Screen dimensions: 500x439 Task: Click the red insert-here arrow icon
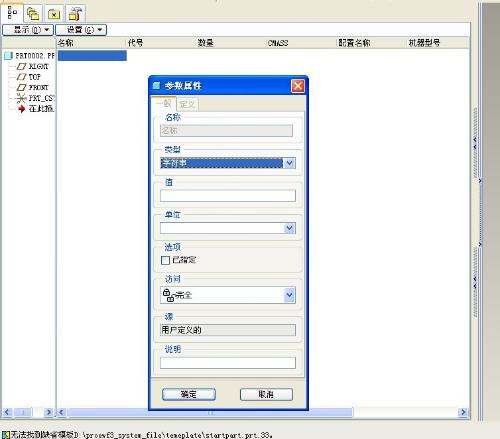click(22, 109)
